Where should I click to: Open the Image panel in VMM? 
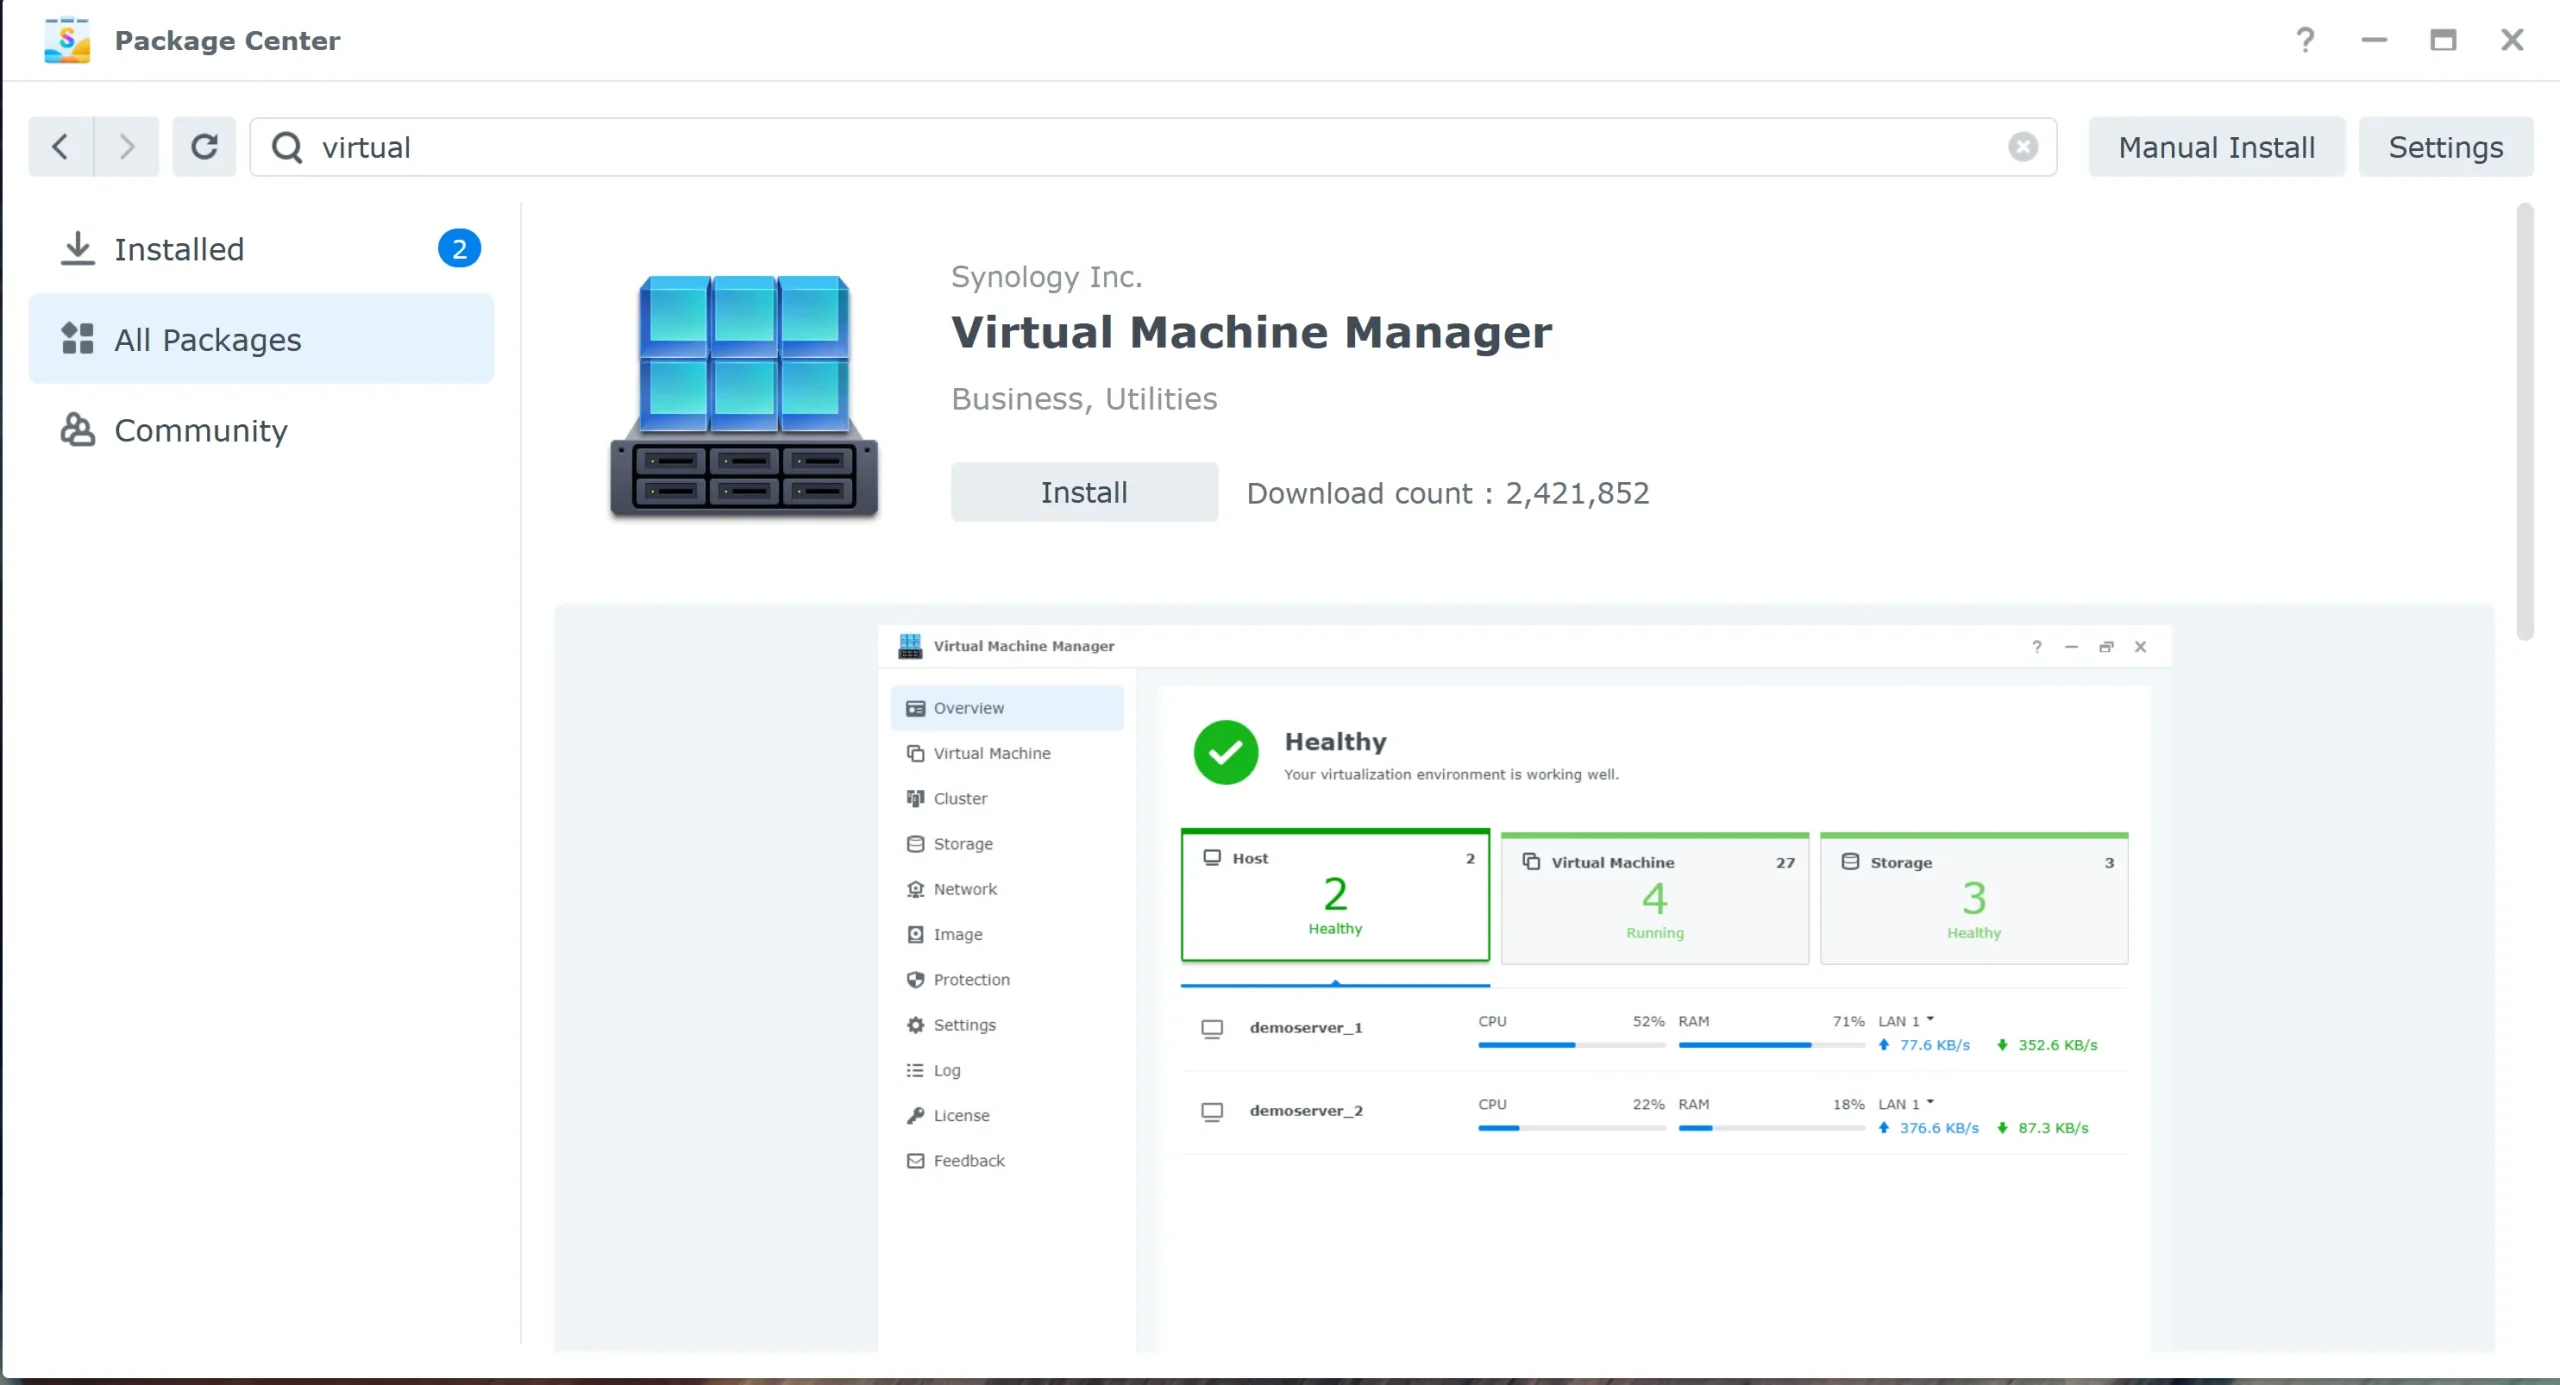[956, 934]
